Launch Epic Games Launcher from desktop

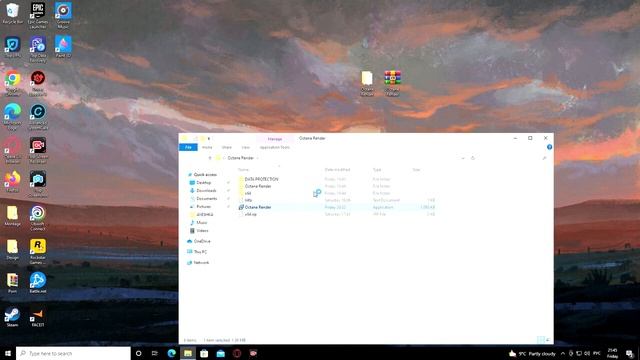click(x=38, y=15)
